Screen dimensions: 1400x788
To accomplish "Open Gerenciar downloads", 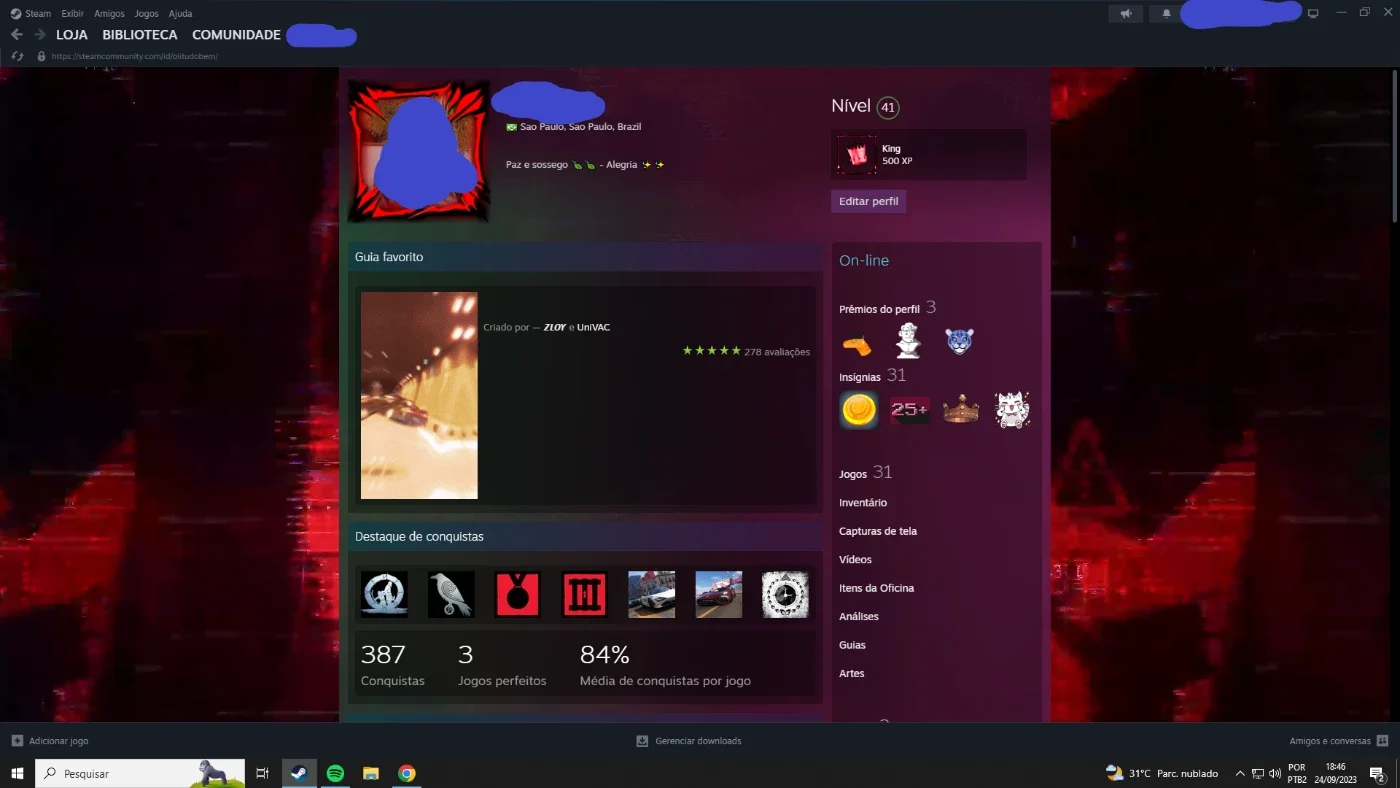I will [689, 741].
